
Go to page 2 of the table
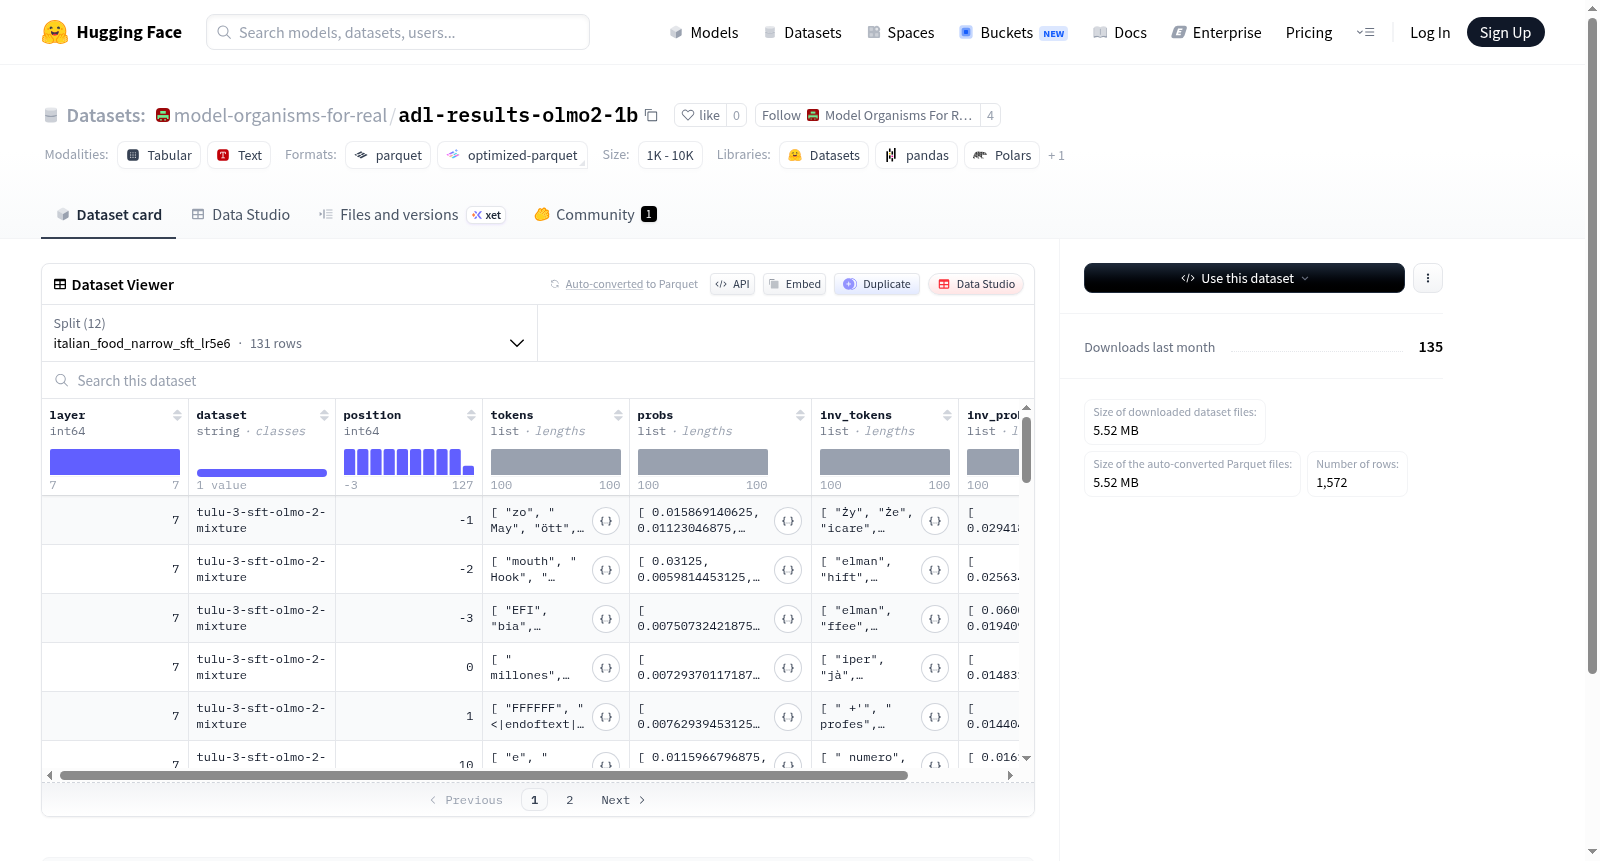coord(570,800)
